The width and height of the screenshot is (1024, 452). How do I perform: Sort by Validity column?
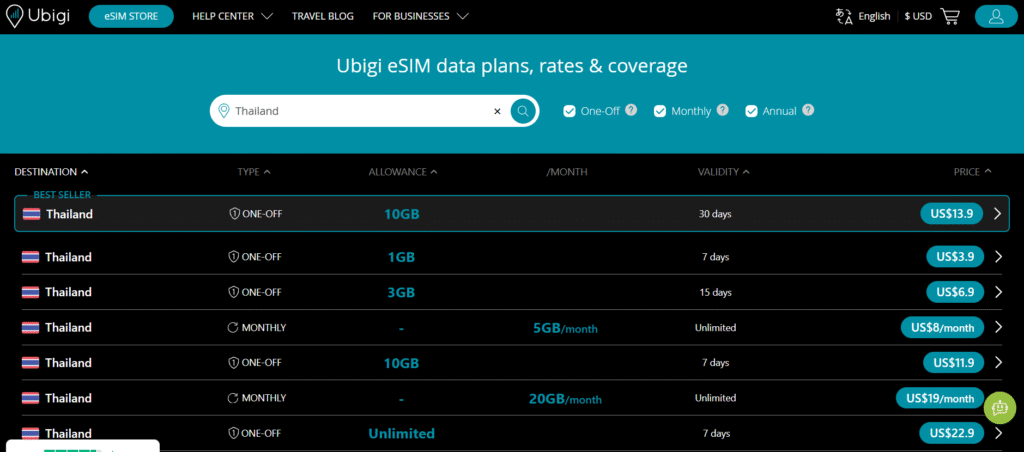click(x=724, y=172)
